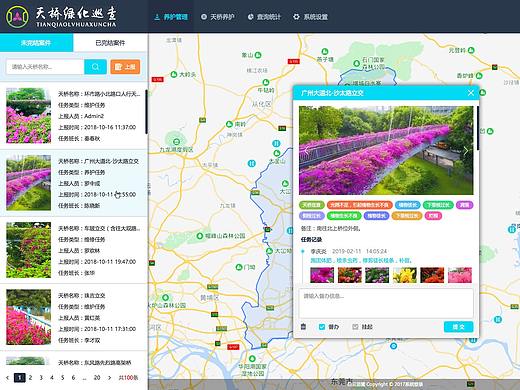
Task: Click the green marker at 帽峰山森林公园
Action: [x=200, y=236]
